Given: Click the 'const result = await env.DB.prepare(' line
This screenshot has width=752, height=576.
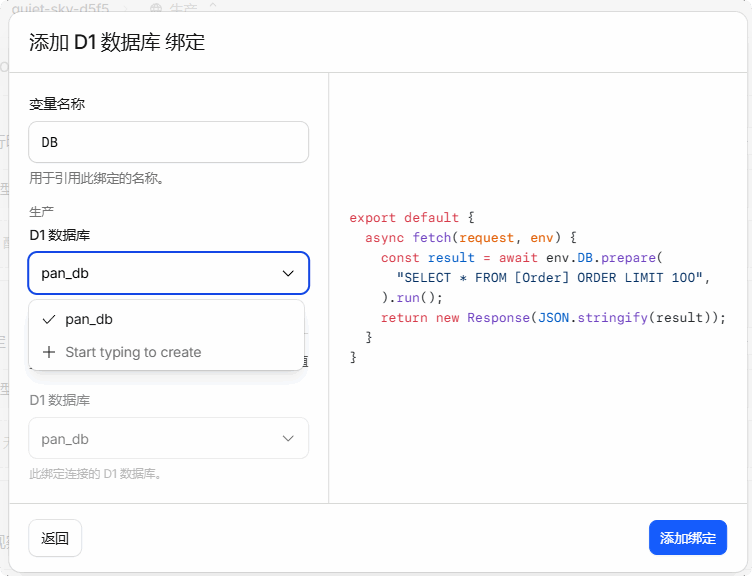Looking at the screenshot, I should point(521,258).
